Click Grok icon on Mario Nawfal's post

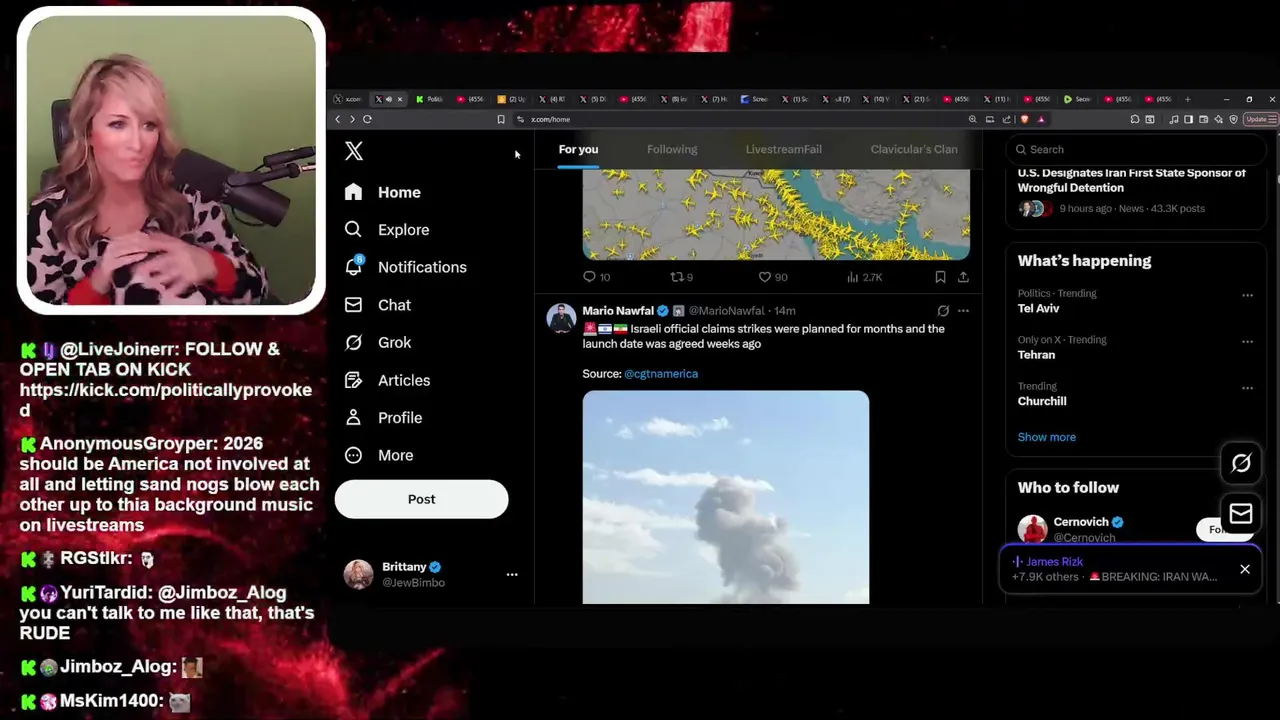pyautogui.click(x=943, y=311)
